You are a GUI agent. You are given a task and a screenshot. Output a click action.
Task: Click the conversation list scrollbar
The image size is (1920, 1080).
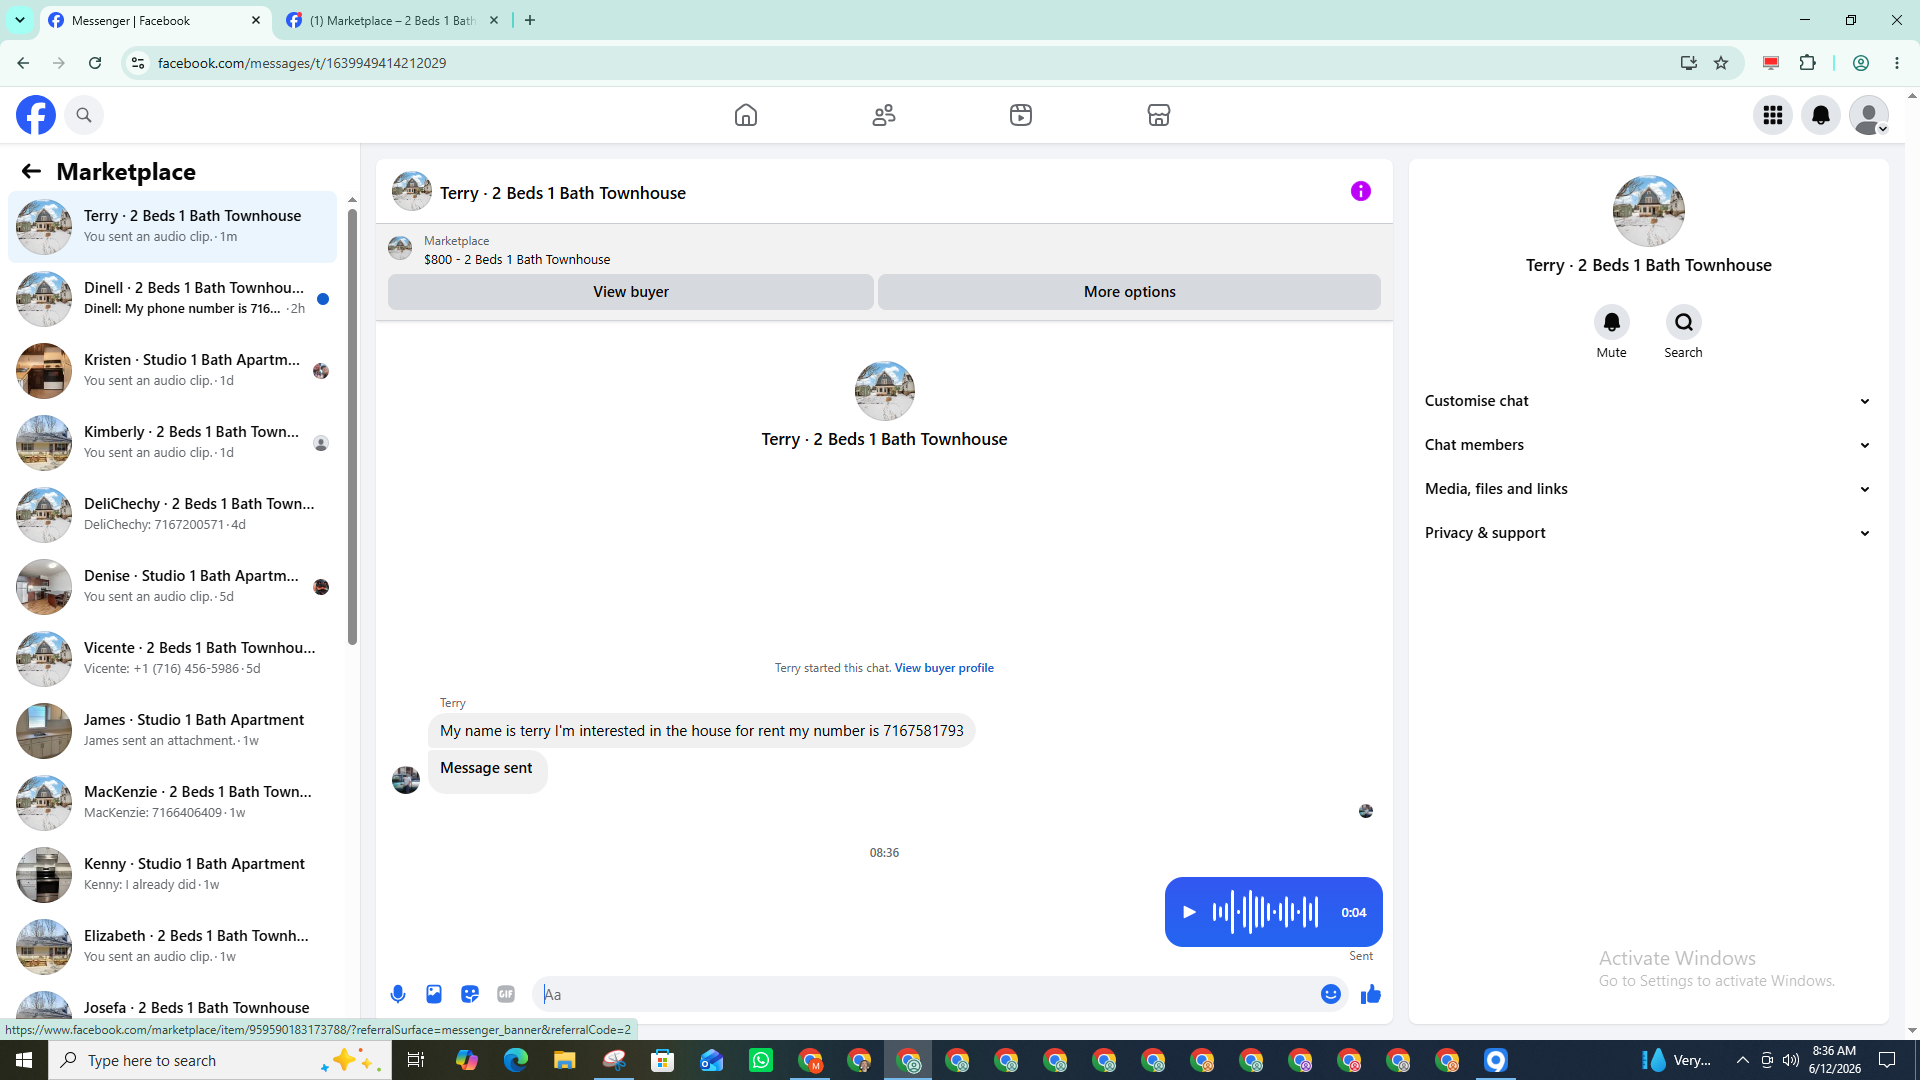[352, 425]
